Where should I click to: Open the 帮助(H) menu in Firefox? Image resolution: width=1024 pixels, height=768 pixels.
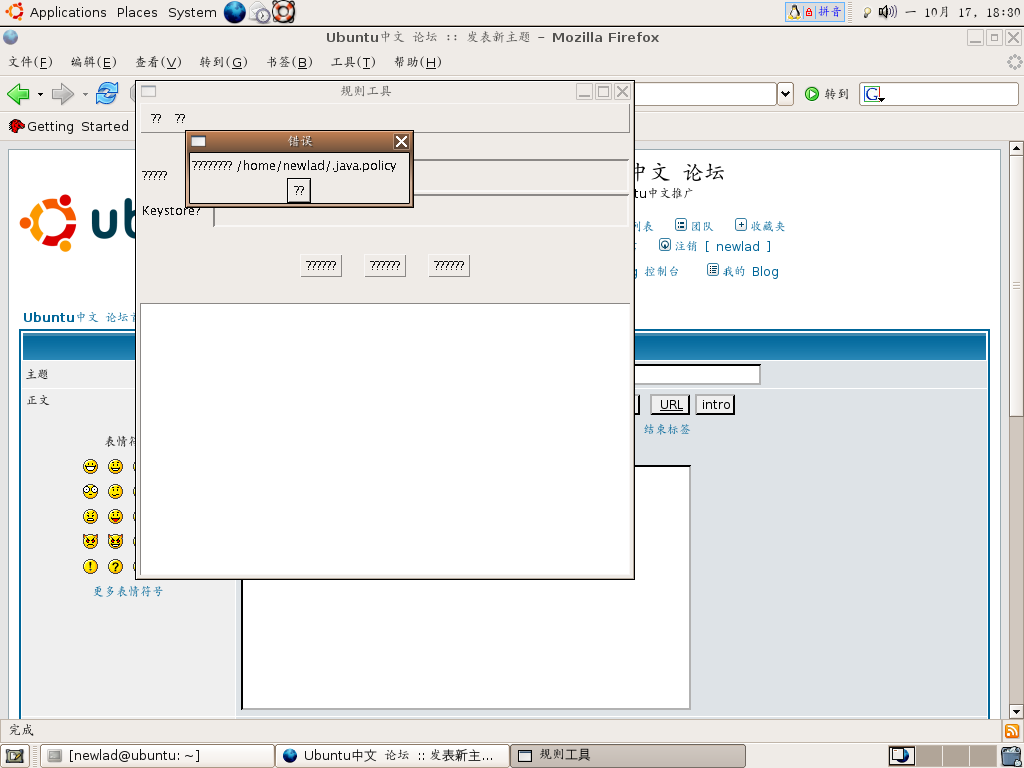click(x=418, y=62)
